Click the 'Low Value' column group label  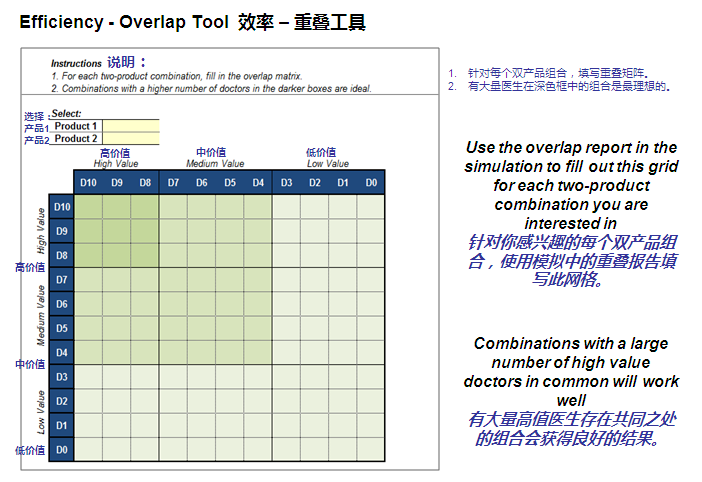pyautogui.click(x=328, y=163)
